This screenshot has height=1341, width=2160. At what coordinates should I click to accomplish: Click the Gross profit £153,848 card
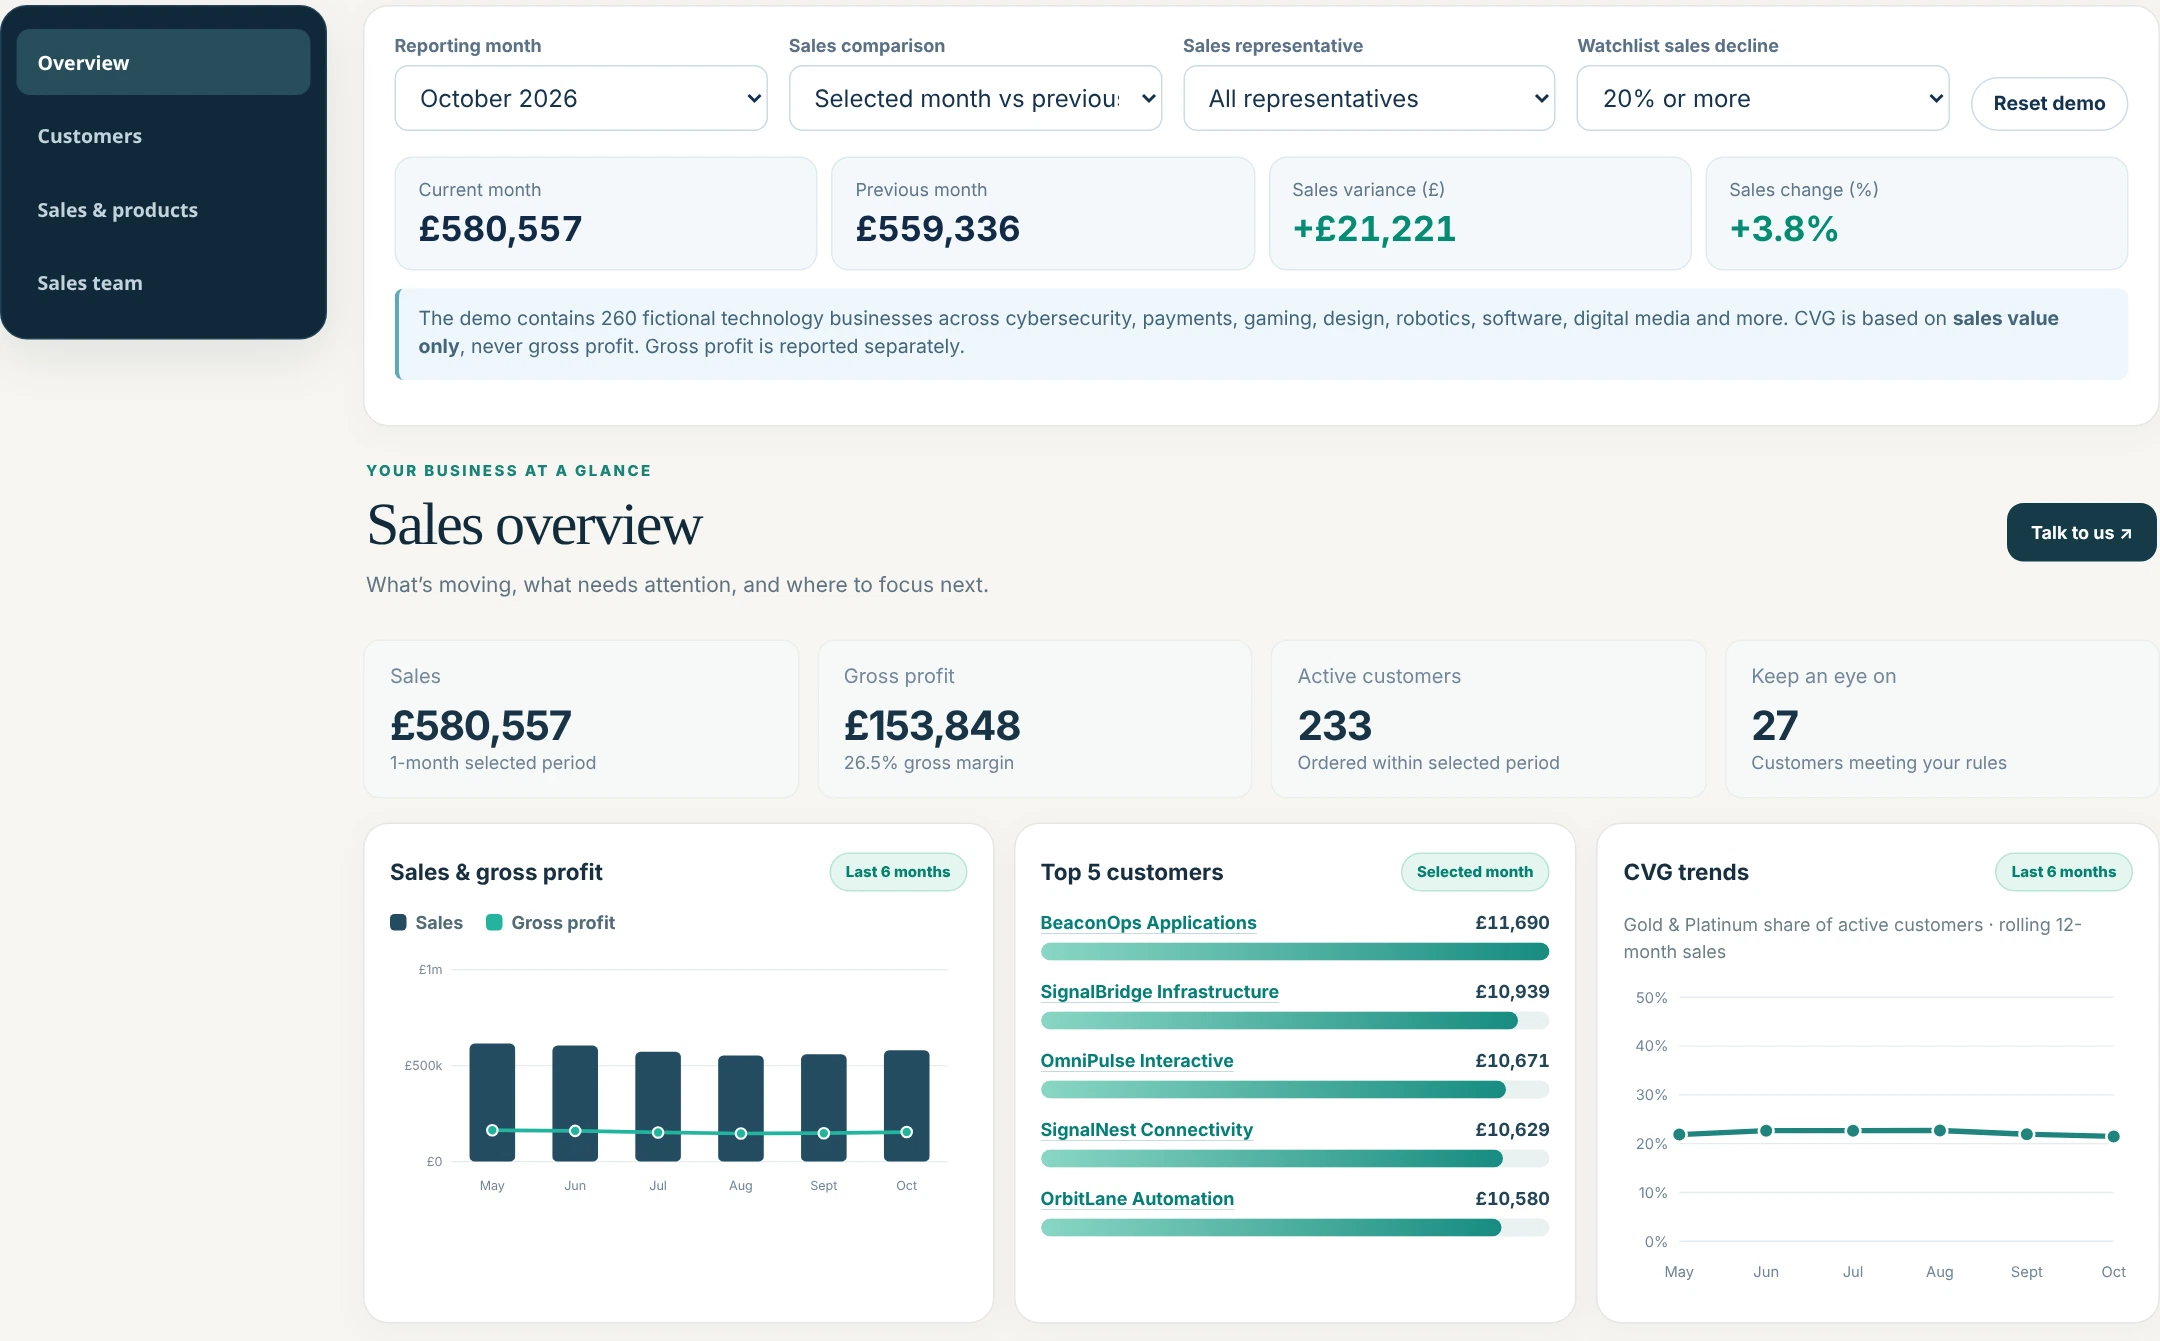1034,719
